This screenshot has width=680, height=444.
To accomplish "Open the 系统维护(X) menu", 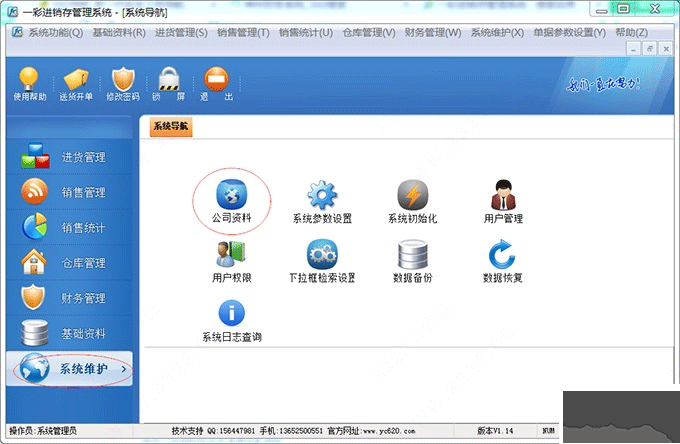I will pyautogui.click(x=497, y=33).
